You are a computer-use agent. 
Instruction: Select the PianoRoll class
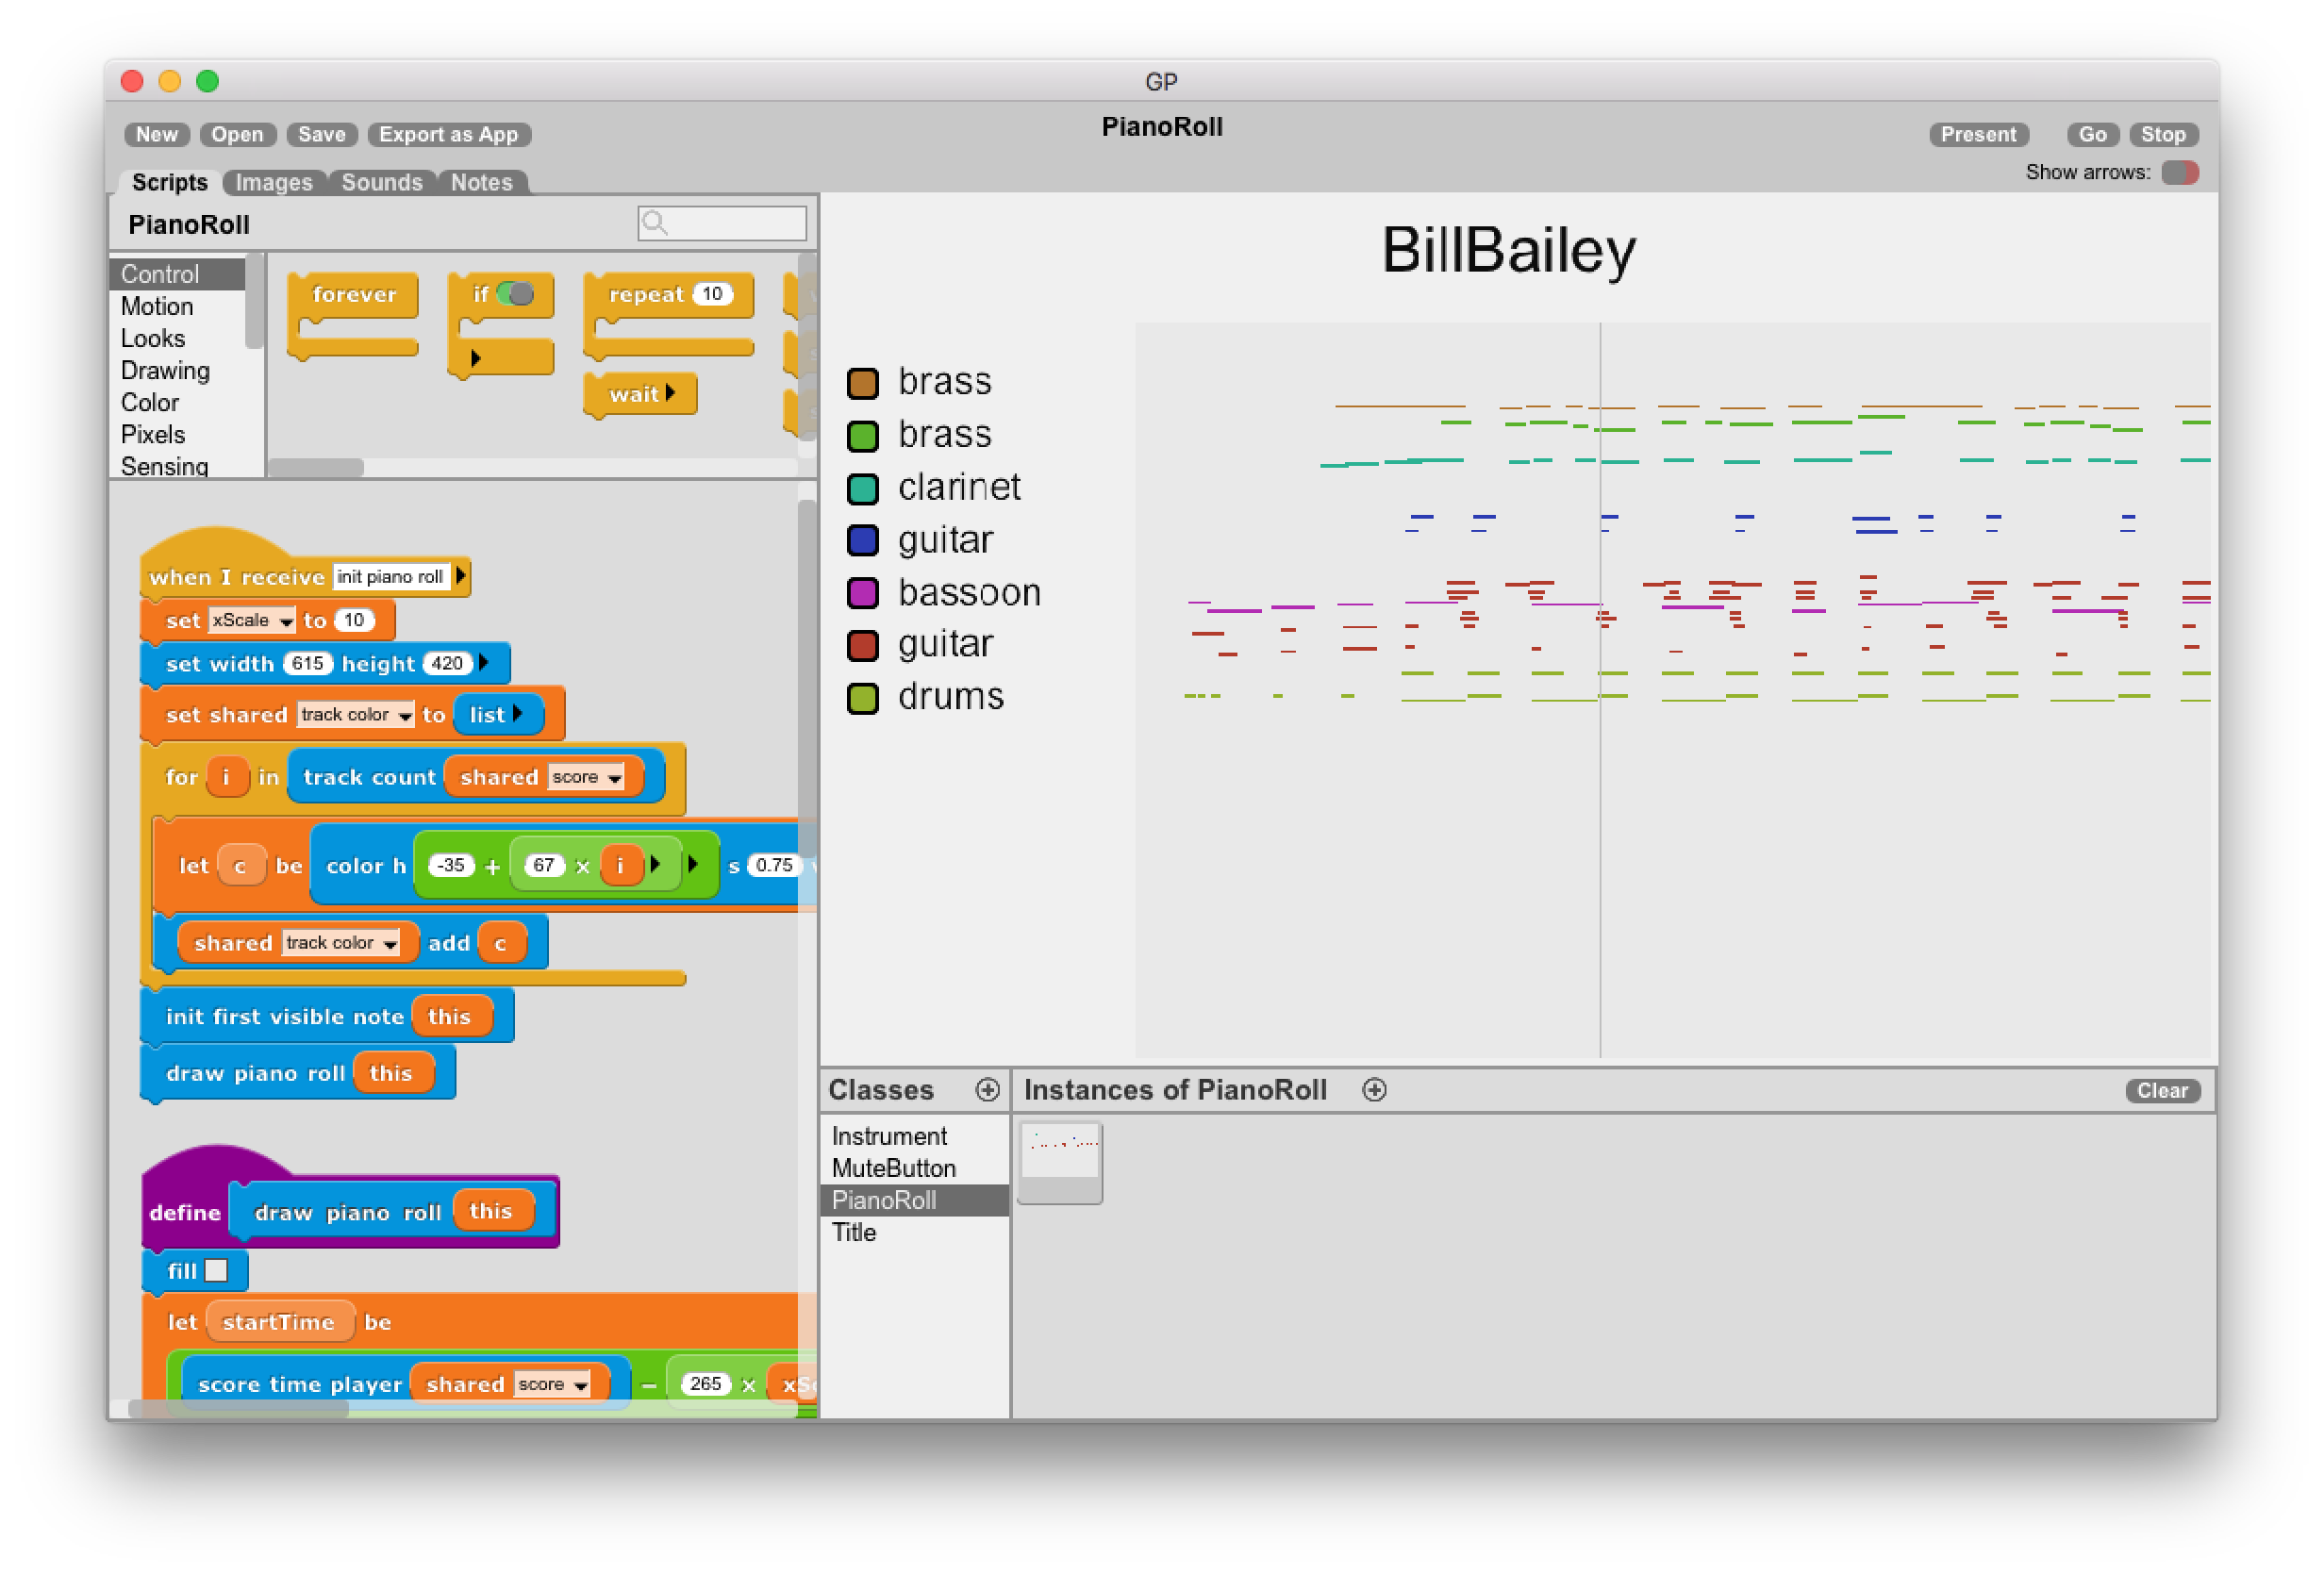[x=914, y=1200]
